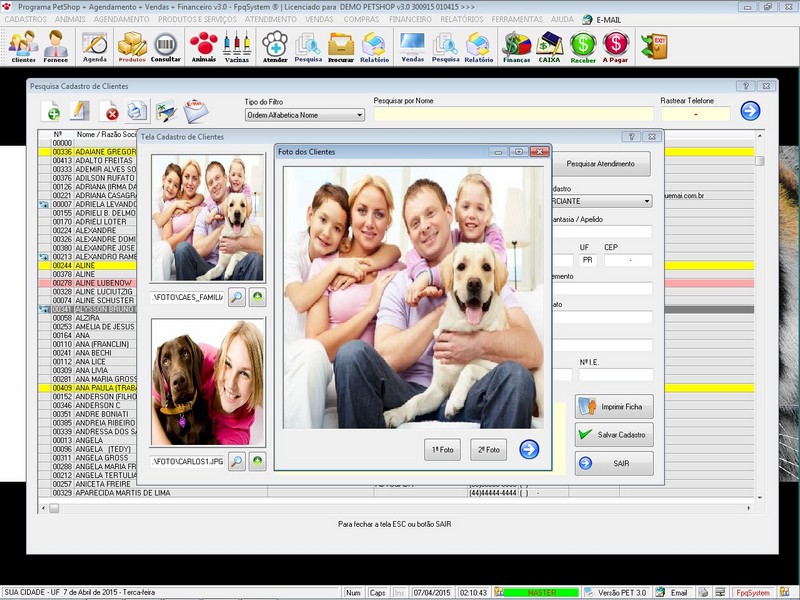Open the Fornece suppliers icon
The width and height of the screenshot is (800, 600).
[x=56, y=46]
